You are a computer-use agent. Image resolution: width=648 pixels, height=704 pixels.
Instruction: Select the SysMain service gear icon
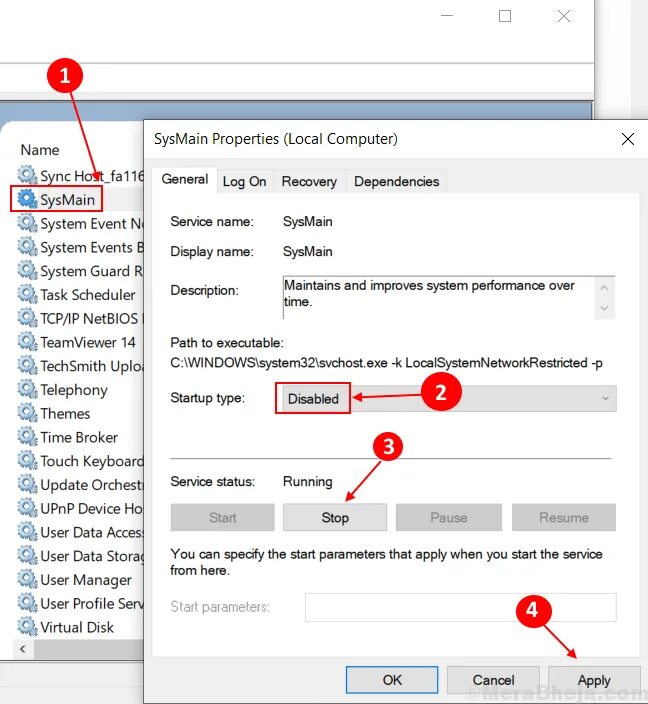(27, 199)
